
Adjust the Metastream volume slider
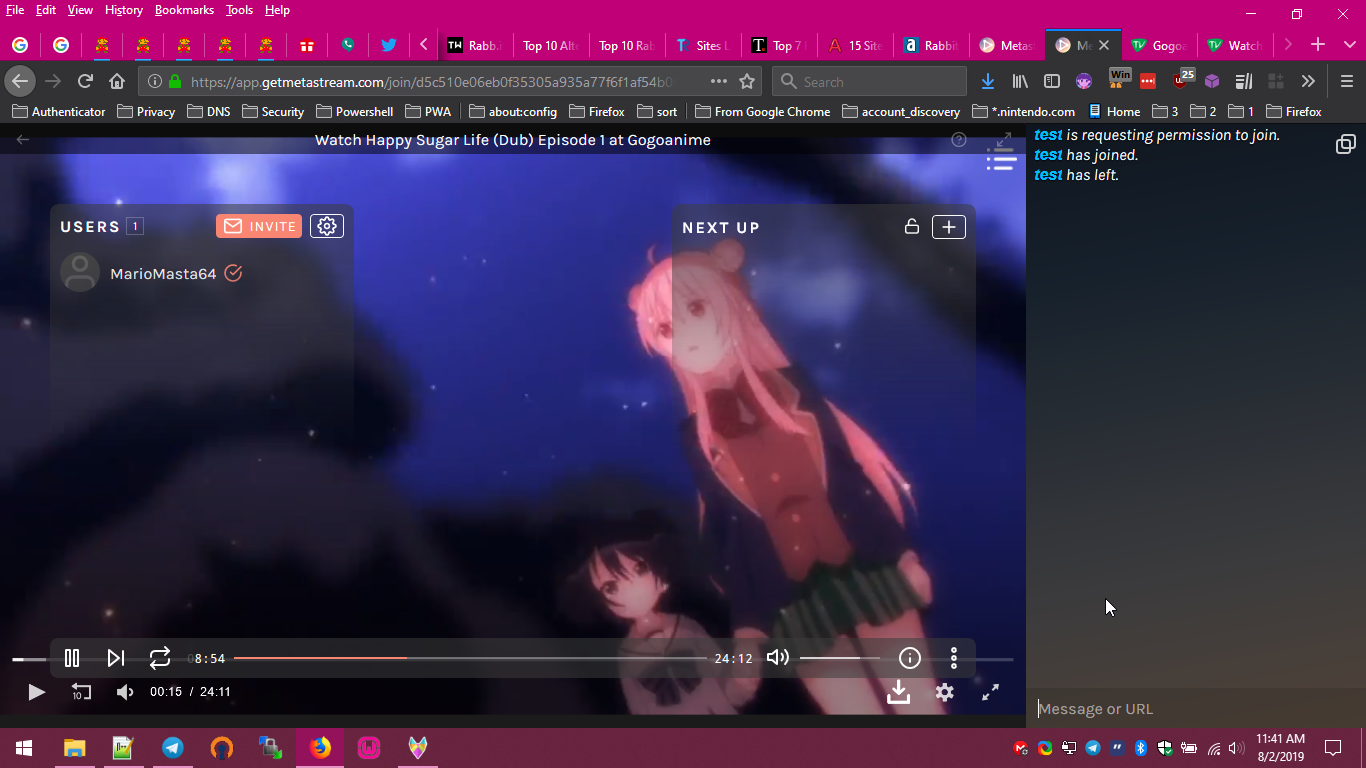tap(840, 658)
